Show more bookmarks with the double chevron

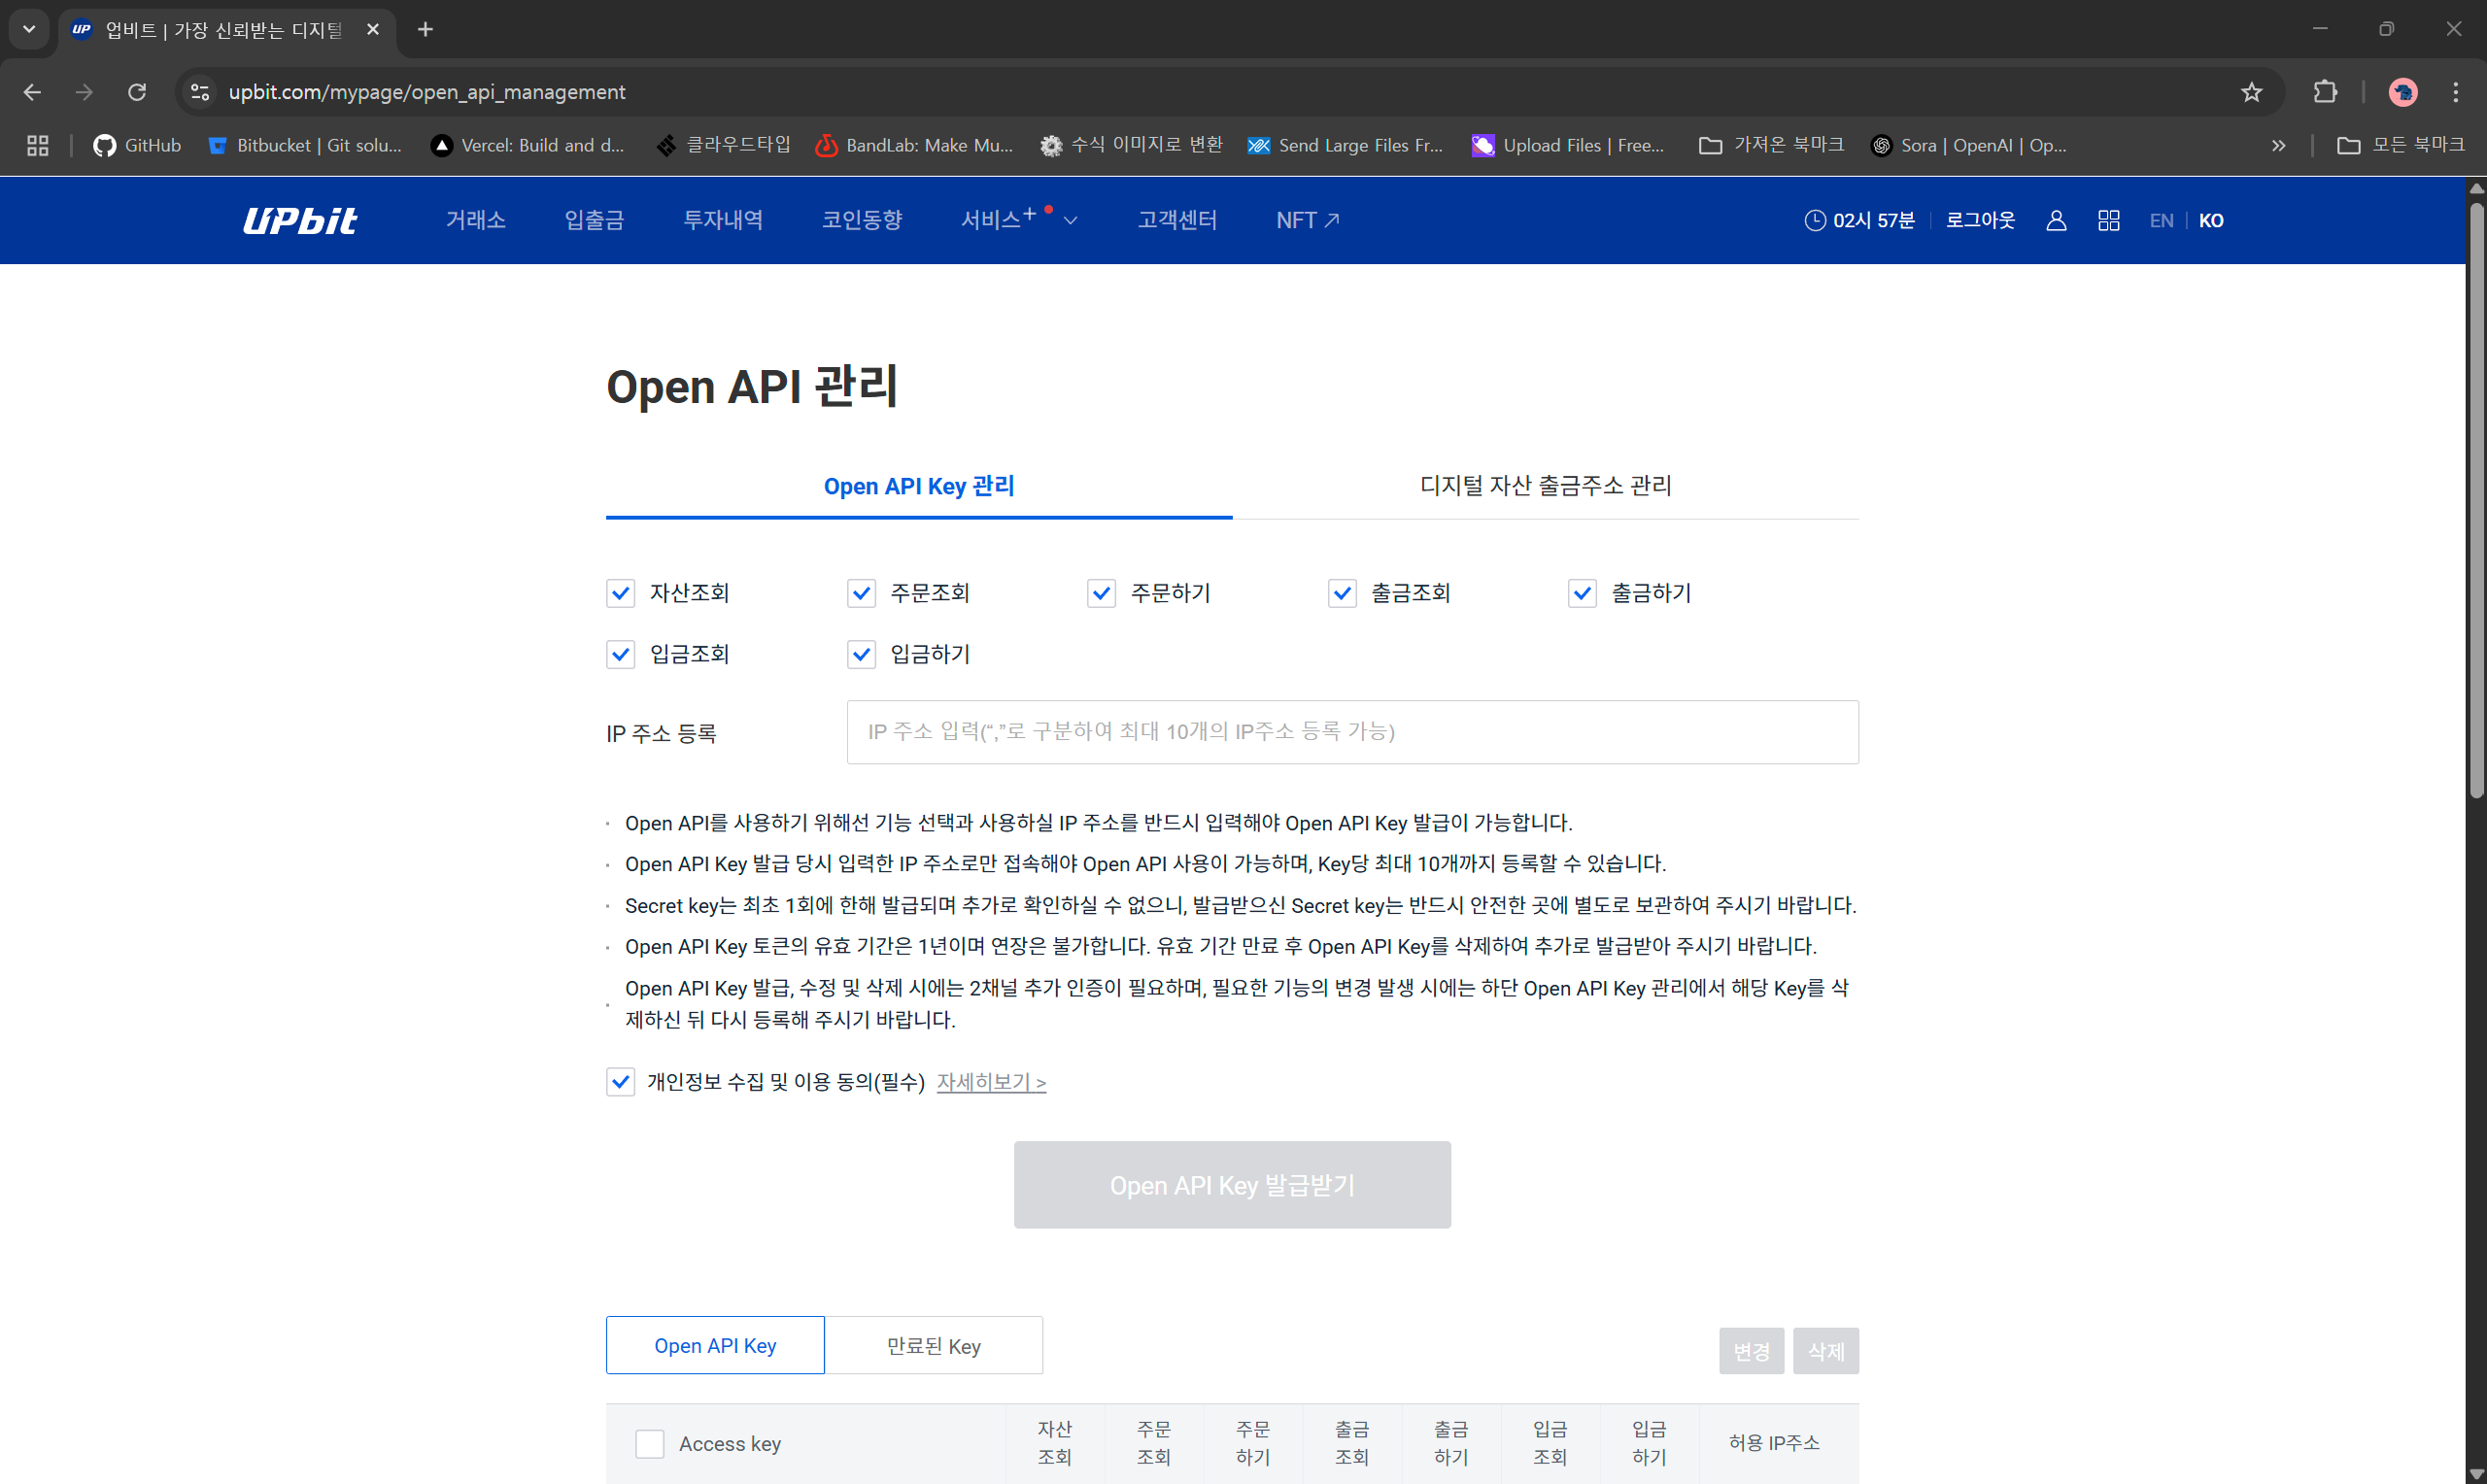click(2278, 146)
